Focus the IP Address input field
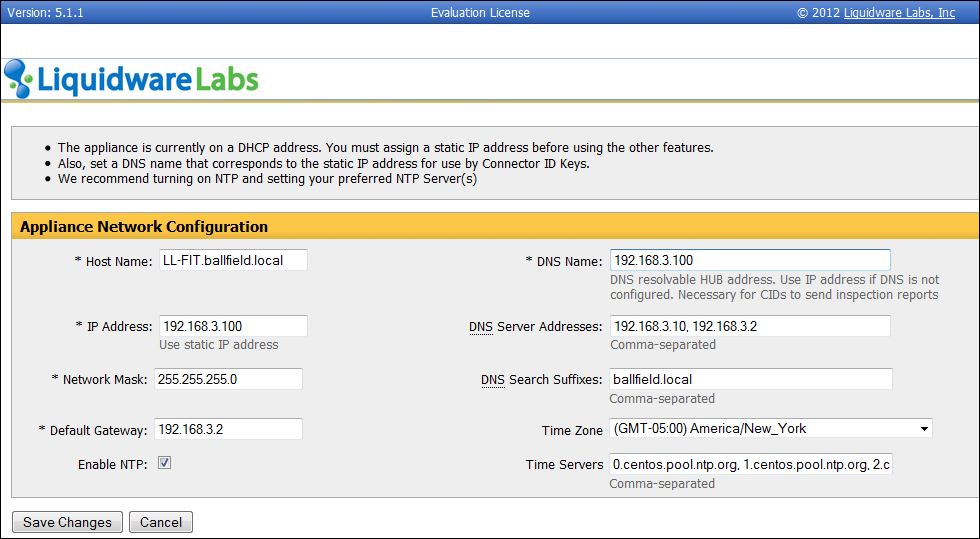This screenshot has width=980, height=539. pos(232,326)
